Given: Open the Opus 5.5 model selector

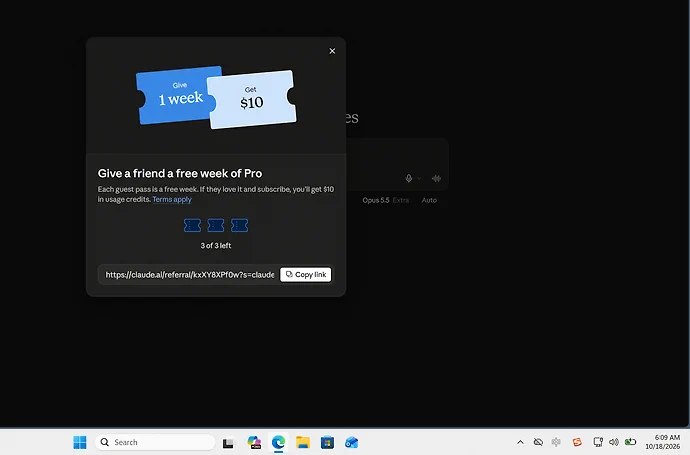Looking at the screenshot, I should [x=385, y=200].
